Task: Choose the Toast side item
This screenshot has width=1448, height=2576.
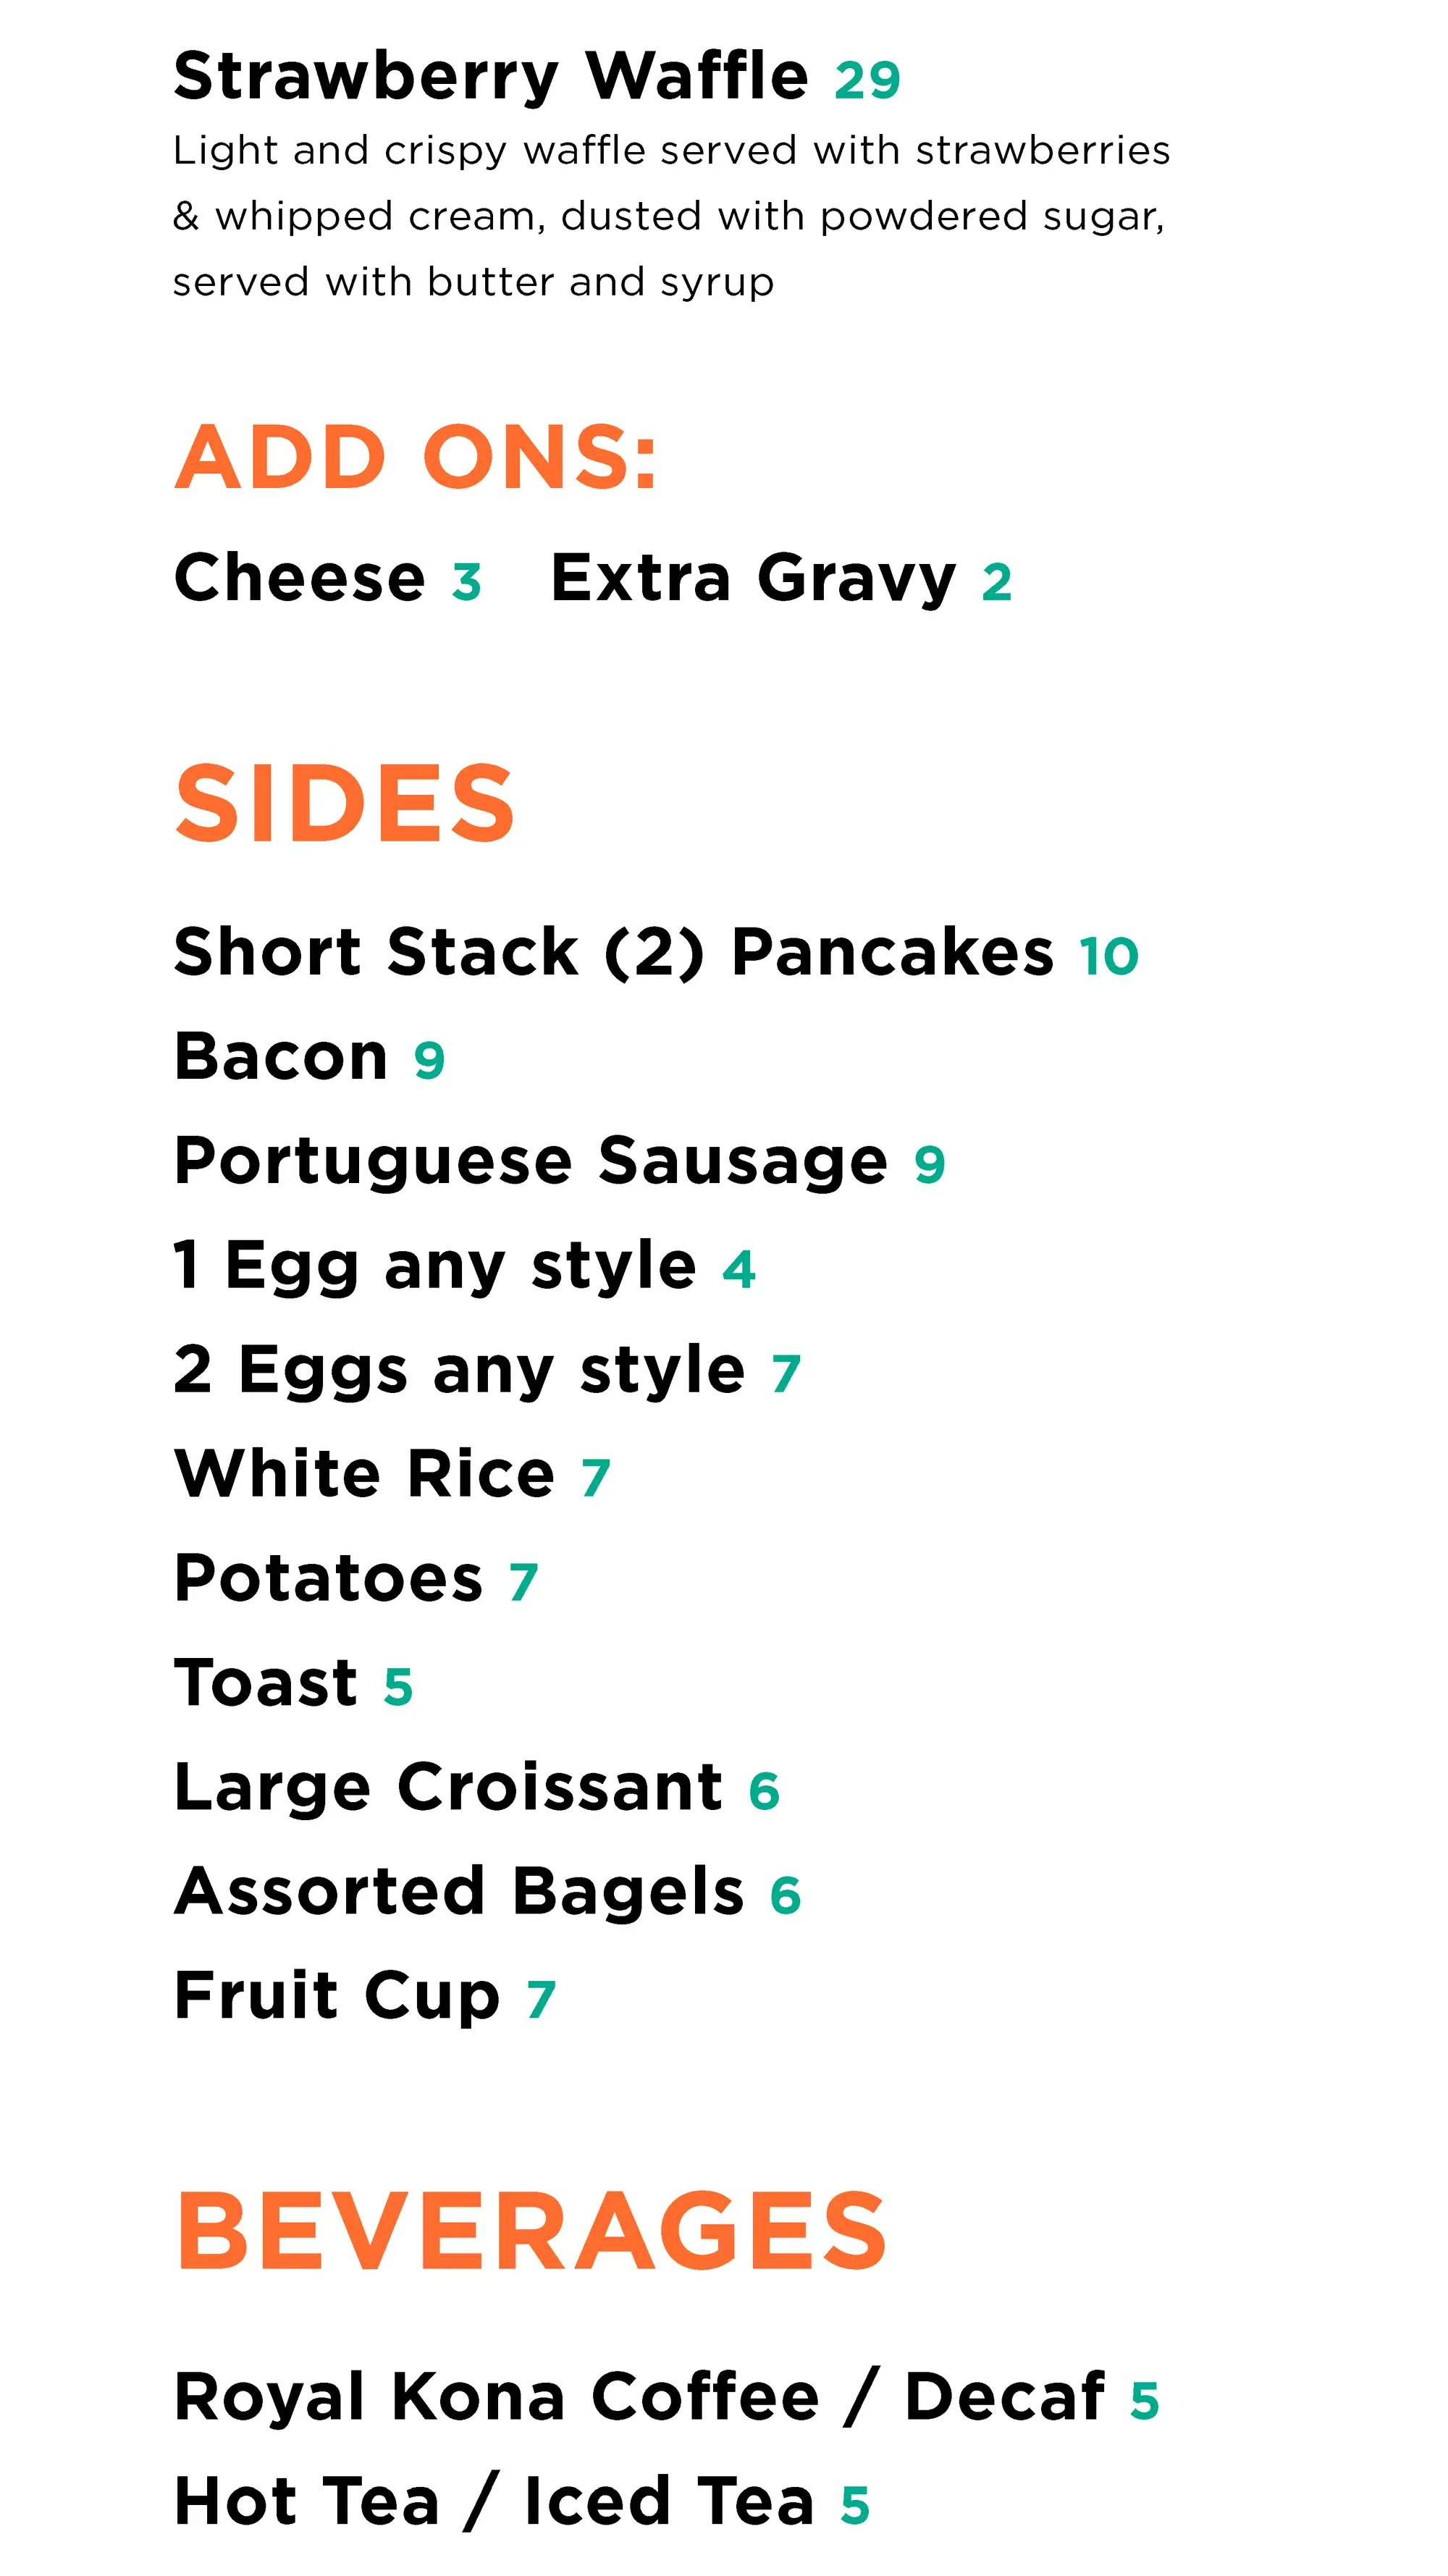Action: coord(266,1682)
